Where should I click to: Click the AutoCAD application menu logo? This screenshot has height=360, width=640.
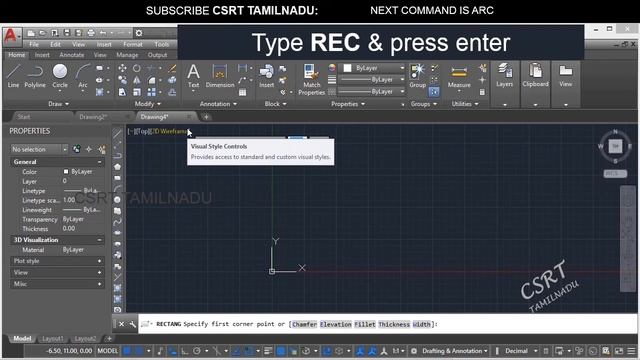[x=11, y=36]
